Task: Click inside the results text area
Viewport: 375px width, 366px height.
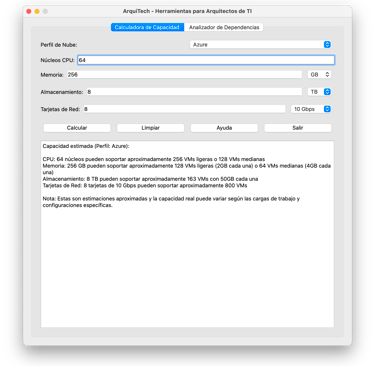Action: click(187, 234)
